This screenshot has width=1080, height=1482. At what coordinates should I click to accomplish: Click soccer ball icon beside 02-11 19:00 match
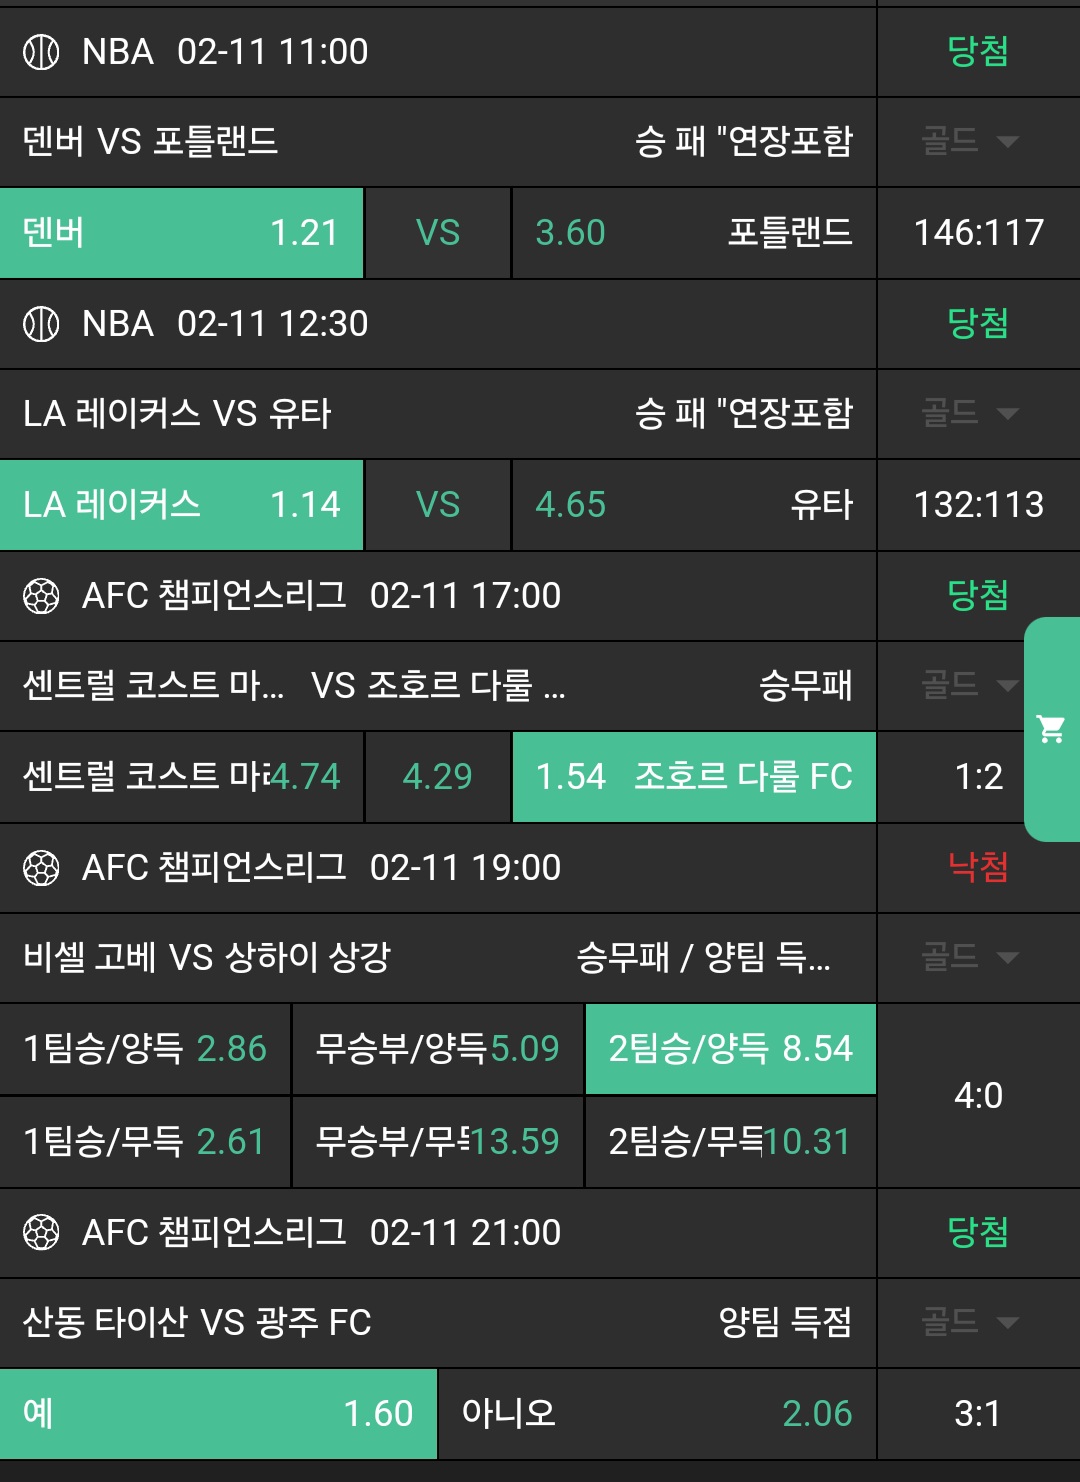click(41, 868)
